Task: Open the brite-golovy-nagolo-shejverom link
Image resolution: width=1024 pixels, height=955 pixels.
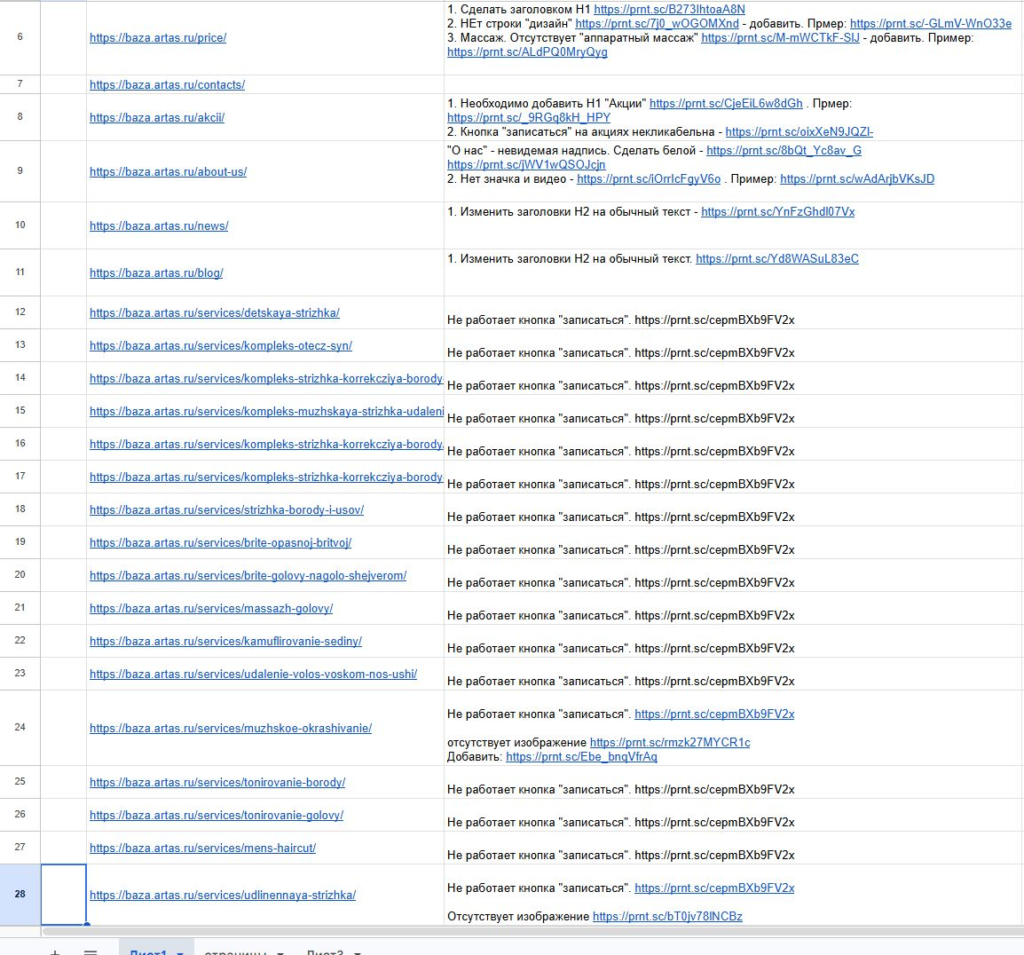Action: (248, 575)
